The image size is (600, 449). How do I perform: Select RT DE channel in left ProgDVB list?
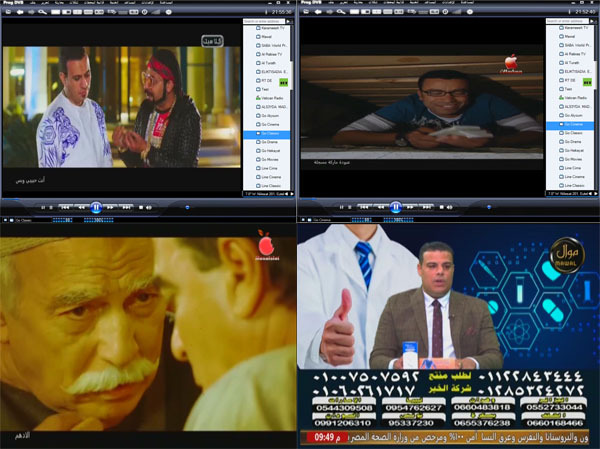264,81
